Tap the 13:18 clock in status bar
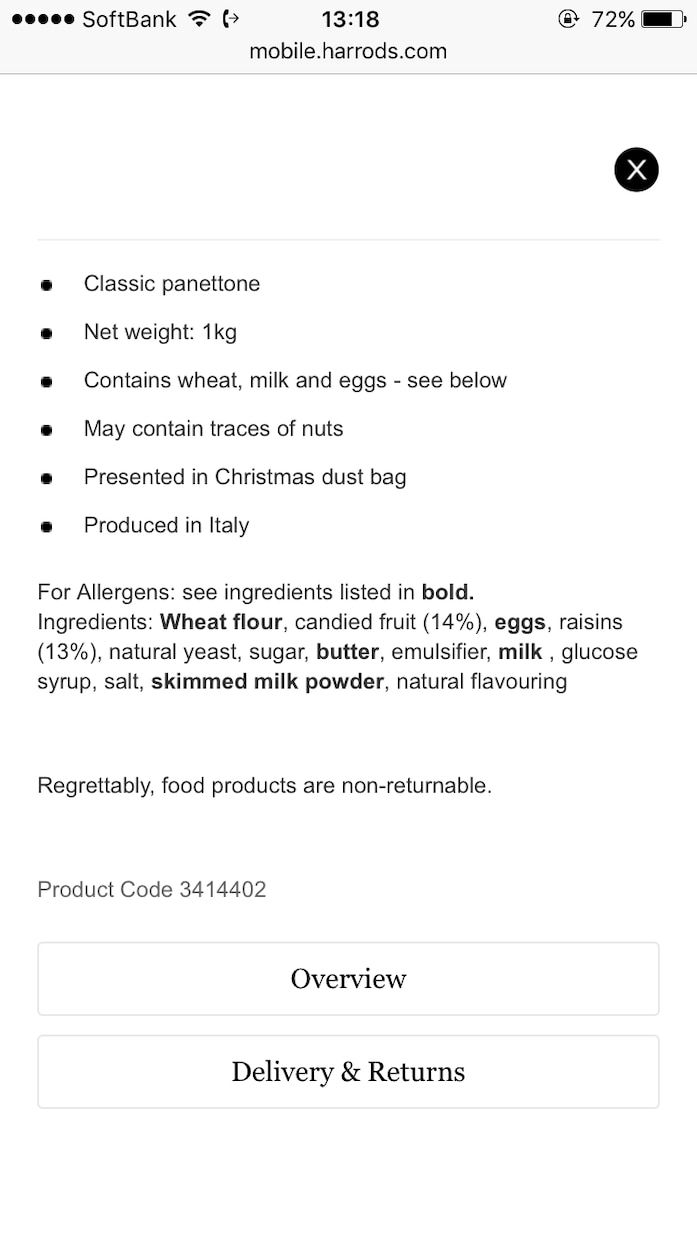Viewport: 697px width, 1240px height. pyautogui.click(x=350, y=19)
